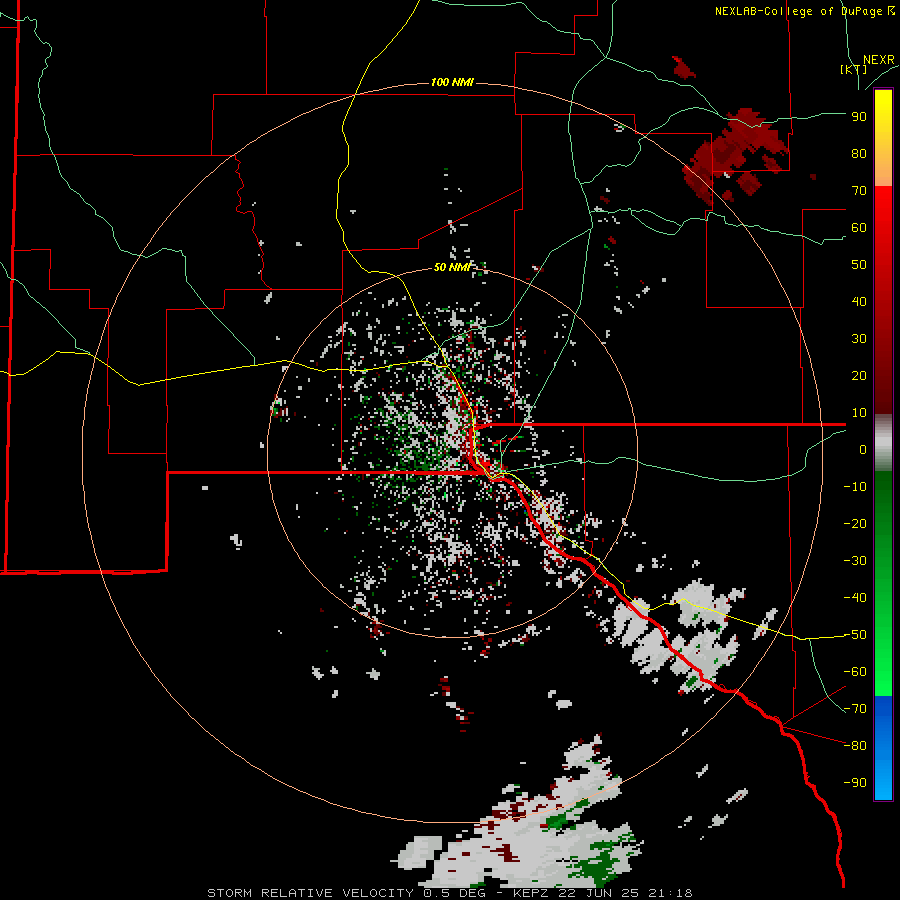Click the Storm Relative Velocity caption at bottom
900x900 pixels.
click(449, 893)
